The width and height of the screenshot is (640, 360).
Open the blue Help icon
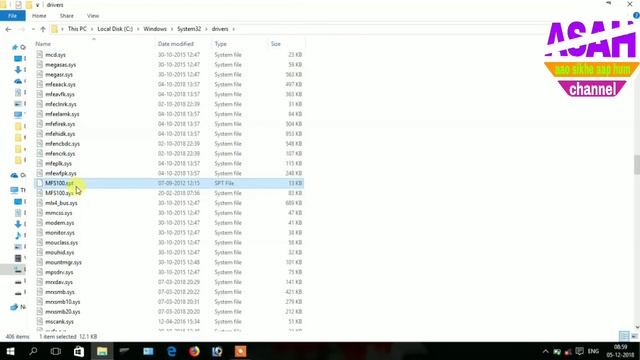(636, 16)
